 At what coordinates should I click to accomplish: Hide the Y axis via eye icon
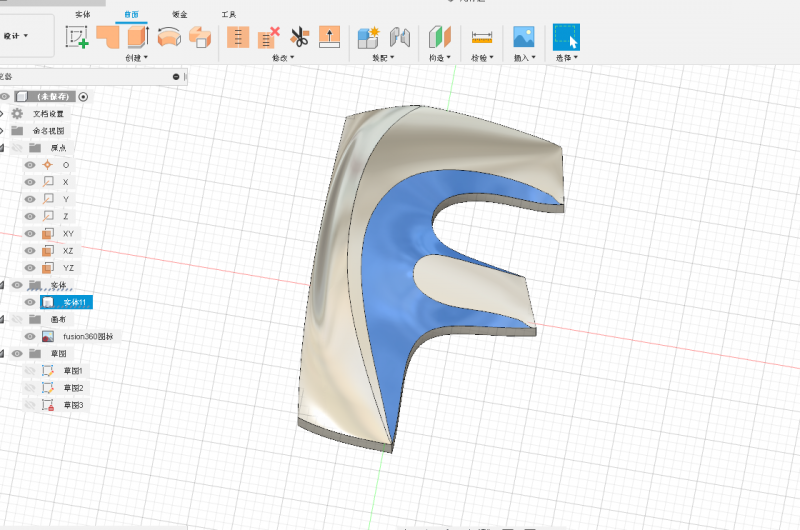click(x=30, y=199)
